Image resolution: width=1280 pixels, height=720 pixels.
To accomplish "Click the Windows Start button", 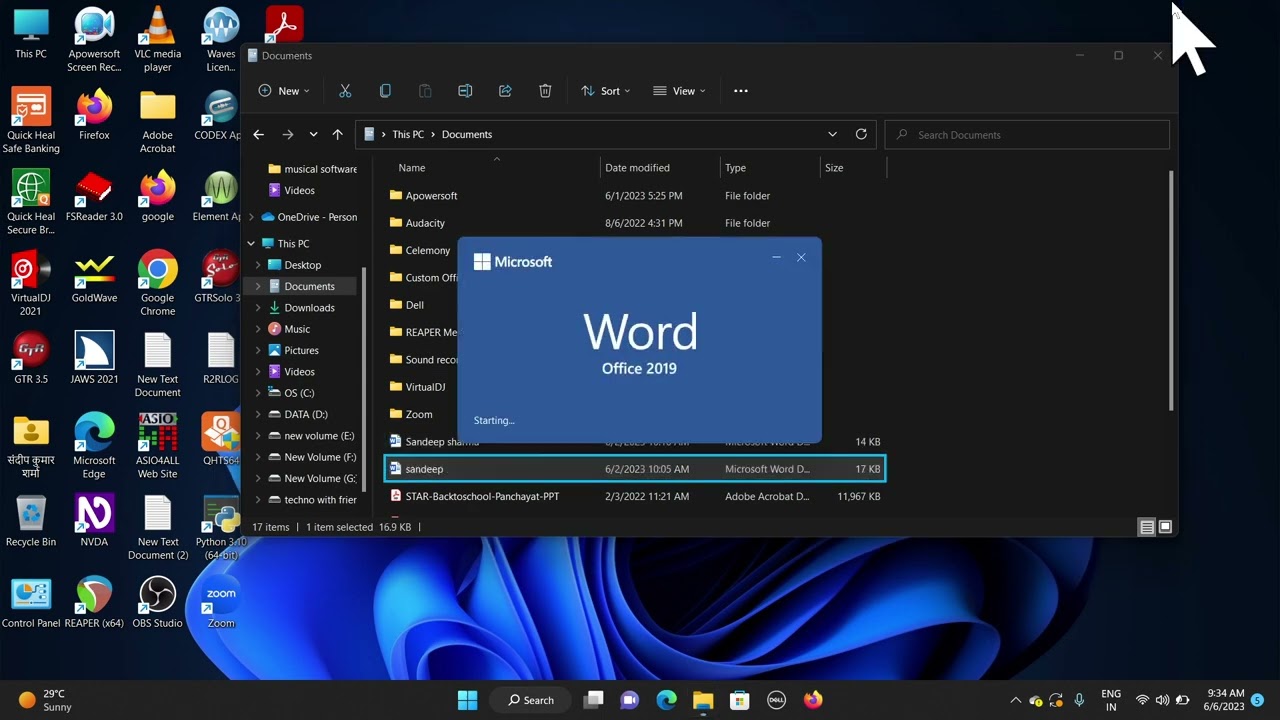I will [x=467, y=700].
